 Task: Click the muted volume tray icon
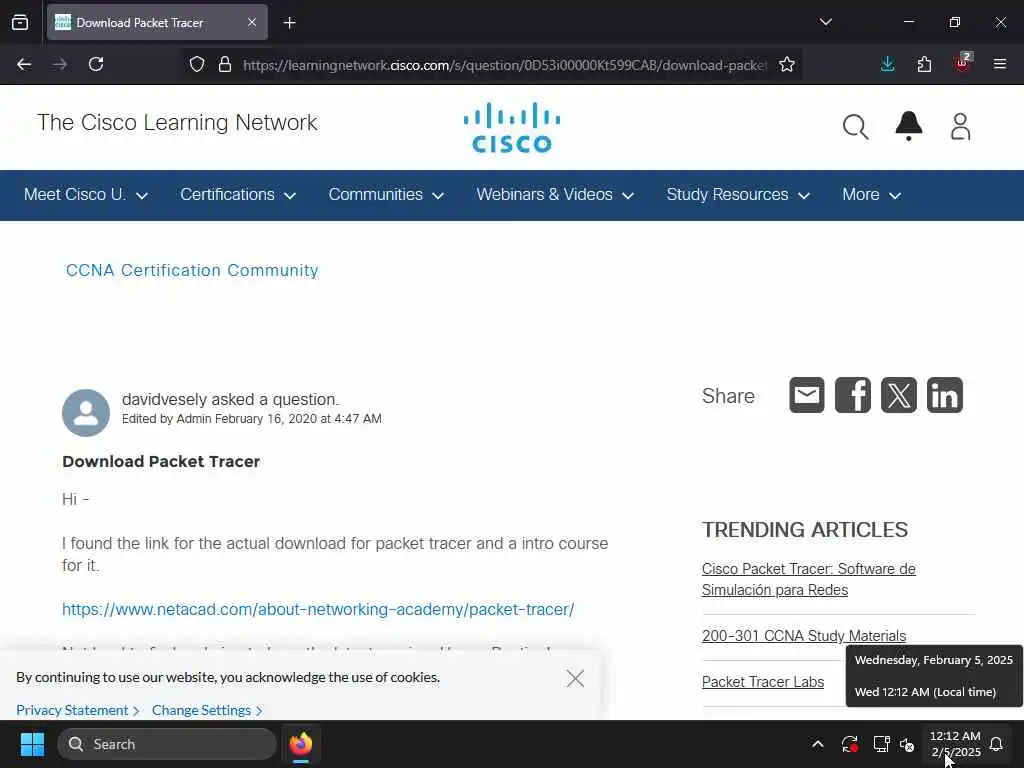[906, 744]
